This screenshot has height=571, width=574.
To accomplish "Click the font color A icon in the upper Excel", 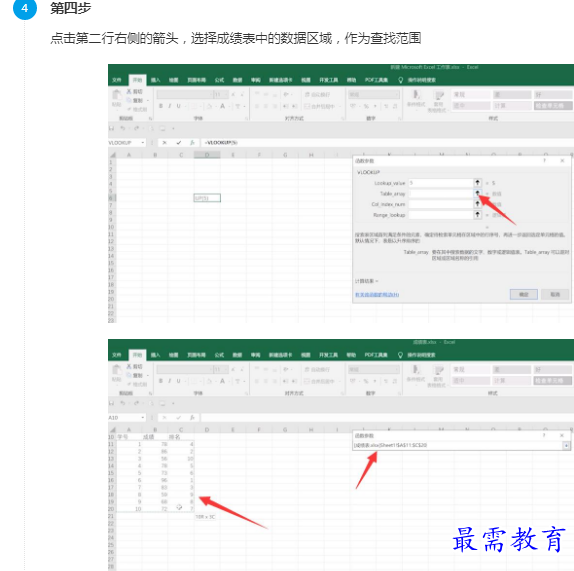I will (x=222, y=106).
